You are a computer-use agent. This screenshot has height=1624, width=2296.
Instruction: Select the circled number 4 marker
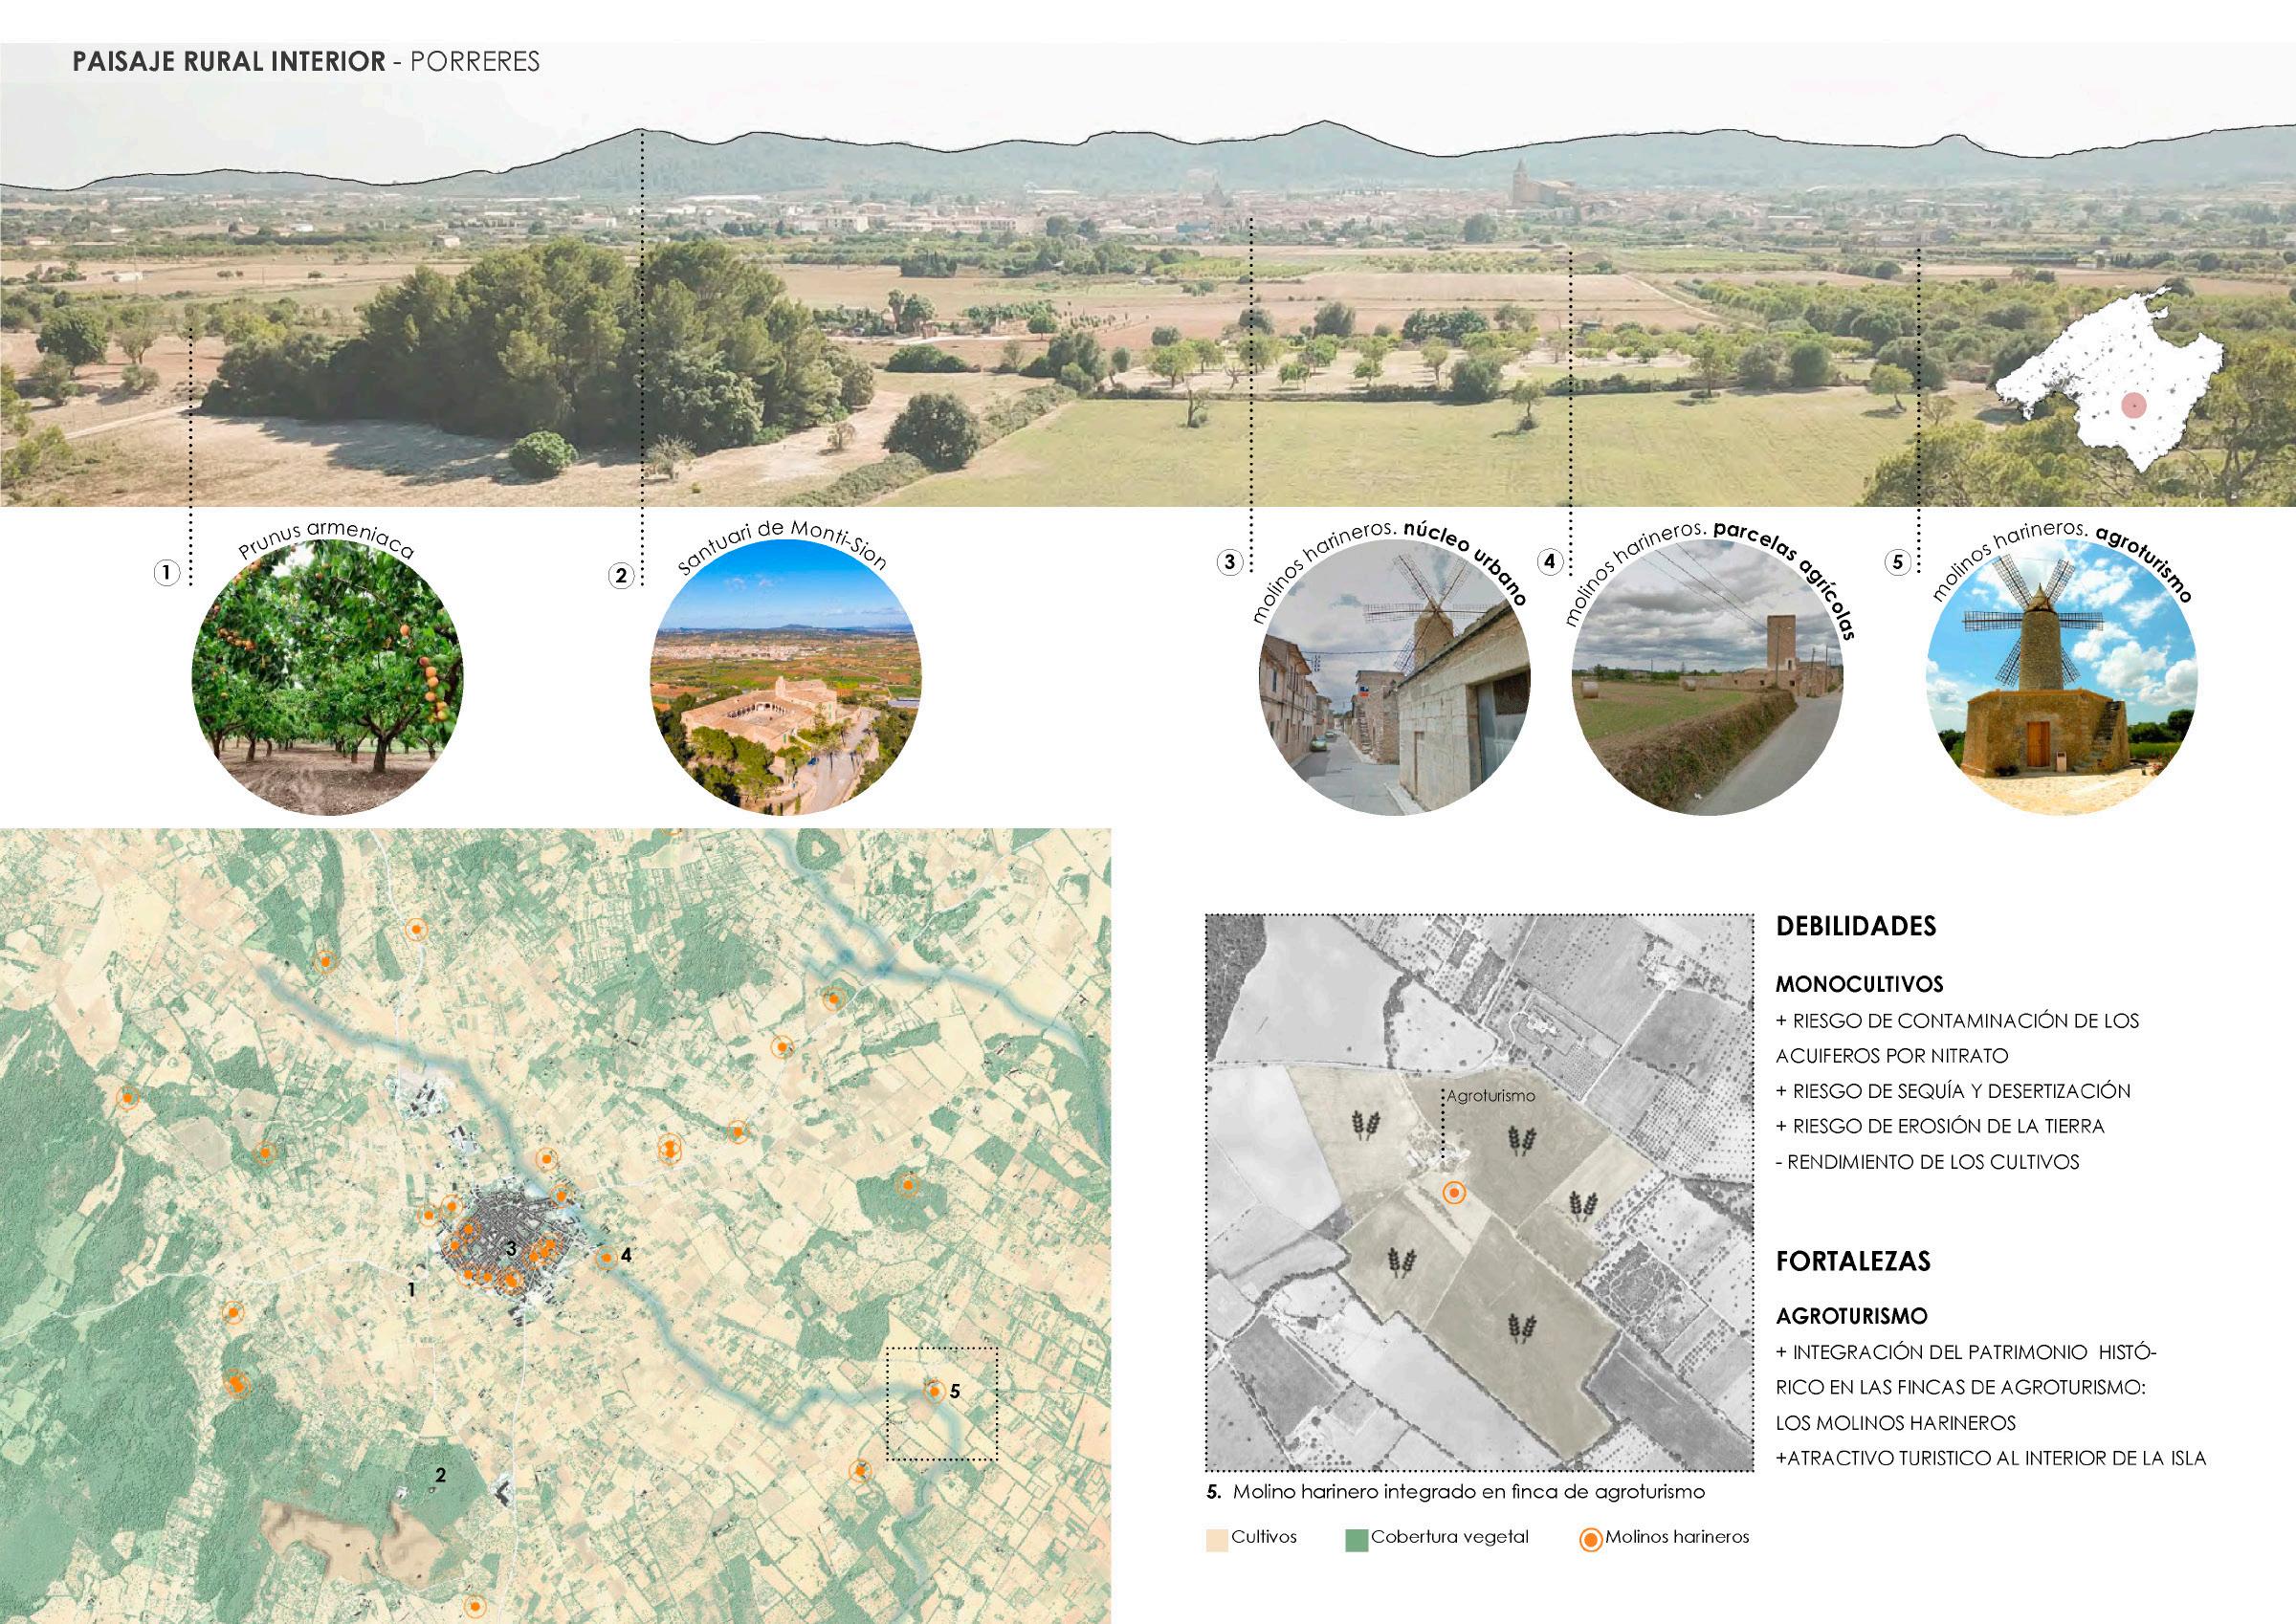pyautogui.click(x=1550, y=562)
